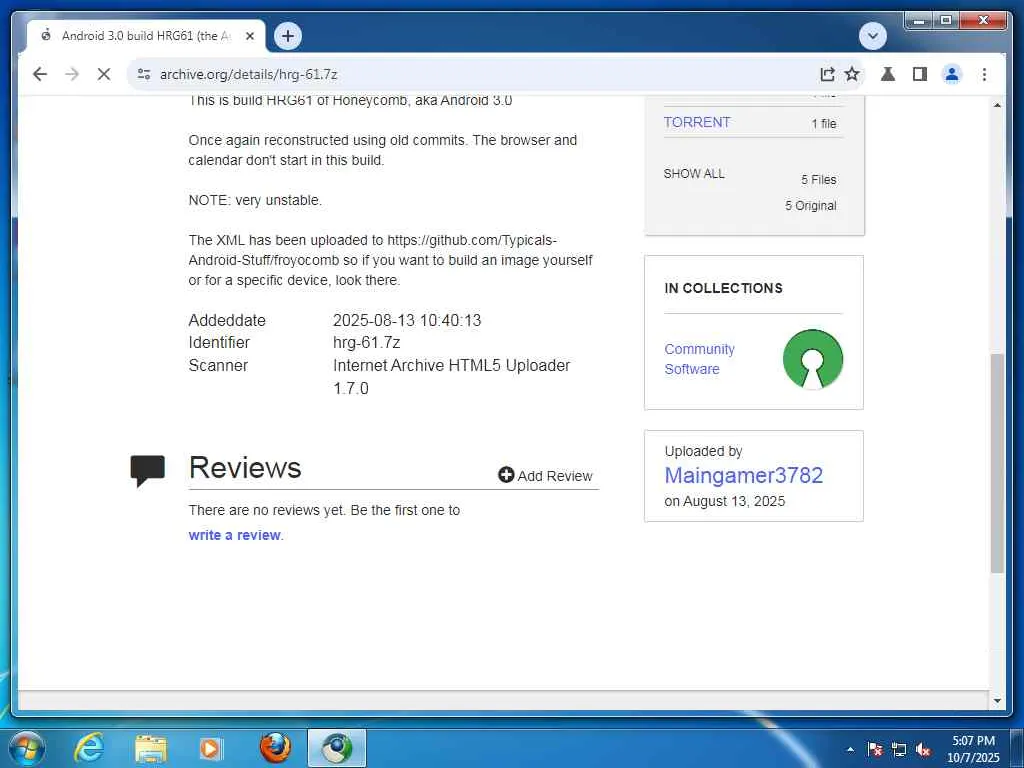Image resolution: width=1024 pixels, height=768 pixels.
Task: Click the network tray icon
Action: 899,749
